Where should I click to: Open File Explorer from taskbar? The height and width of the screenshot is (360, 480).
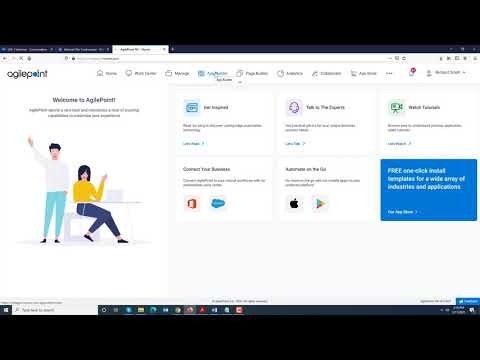tap(141, 310)
